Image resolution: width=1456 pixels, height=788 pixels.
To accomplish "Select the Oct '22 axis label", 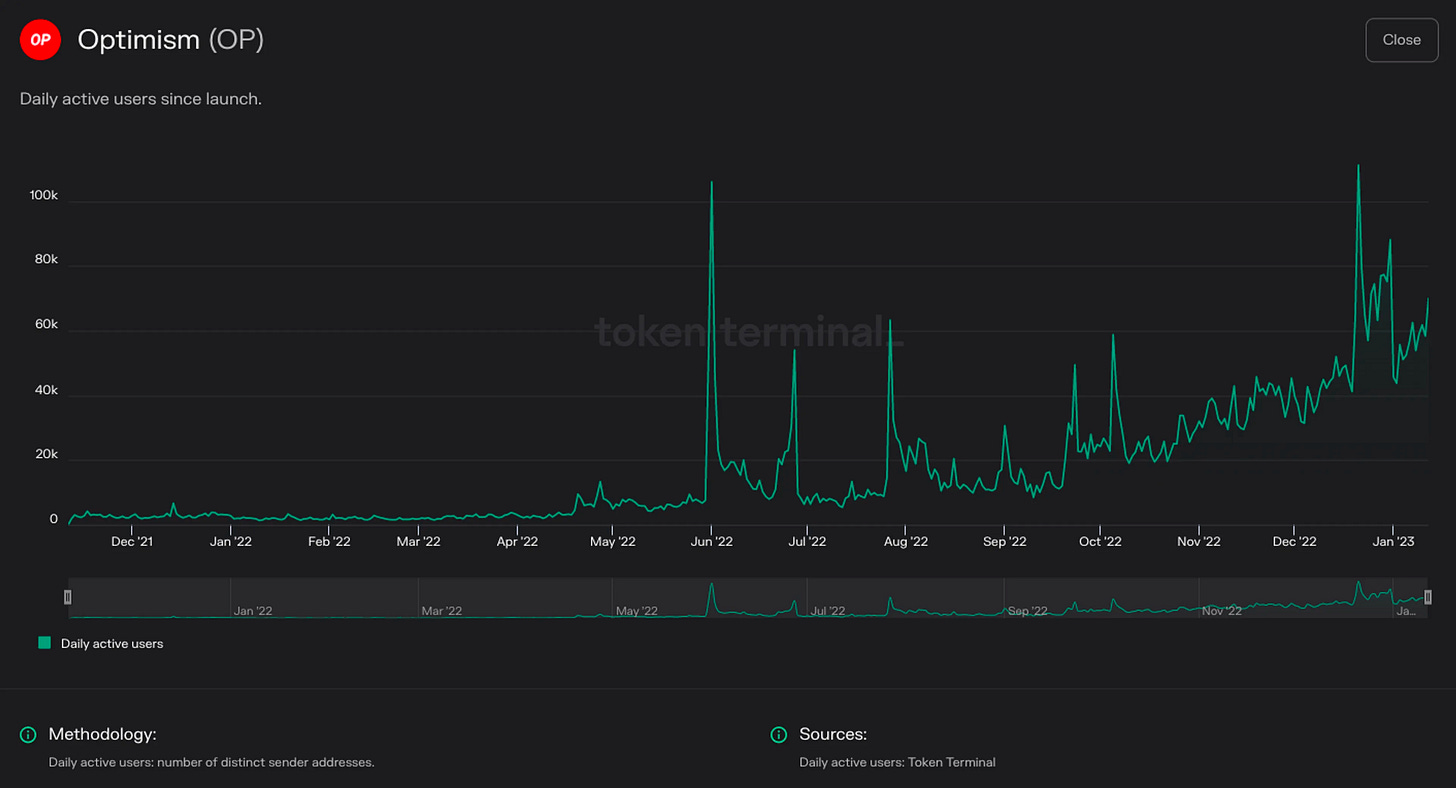I will (x=1101, y=542).
